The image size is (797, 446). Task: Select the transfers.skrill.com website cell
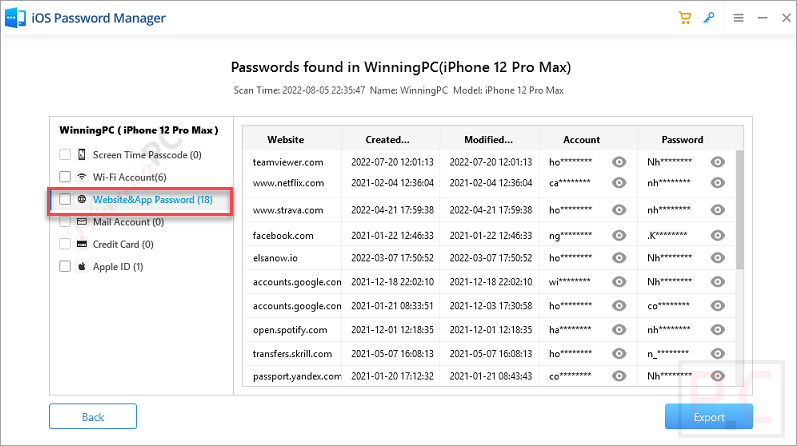coord(292,353)
